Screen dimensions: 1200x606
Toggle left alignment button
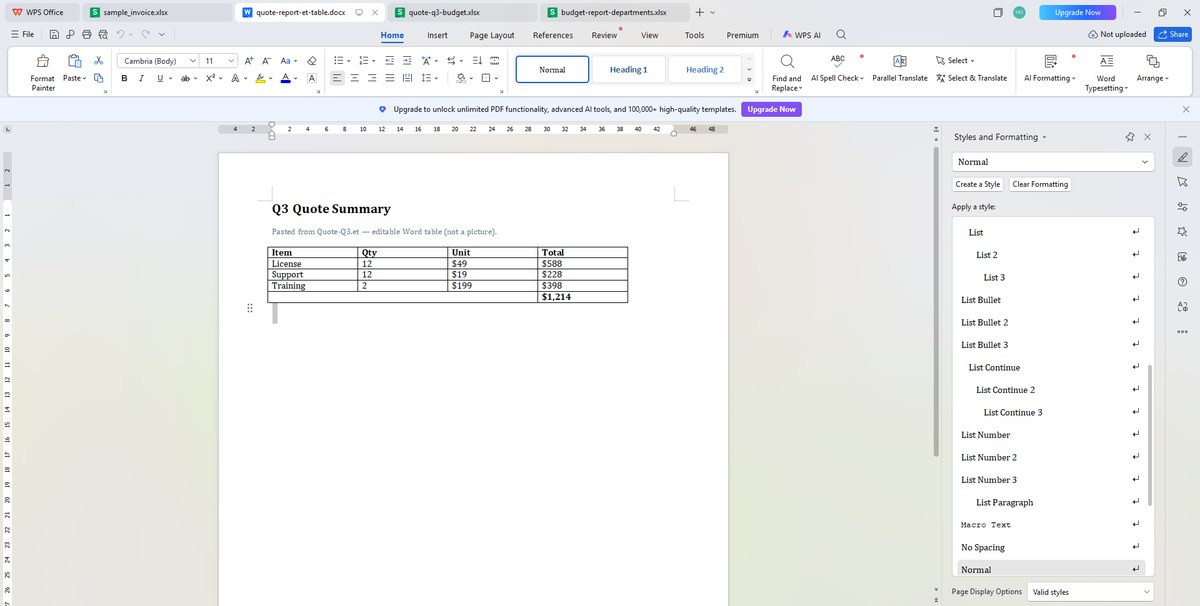337,78
